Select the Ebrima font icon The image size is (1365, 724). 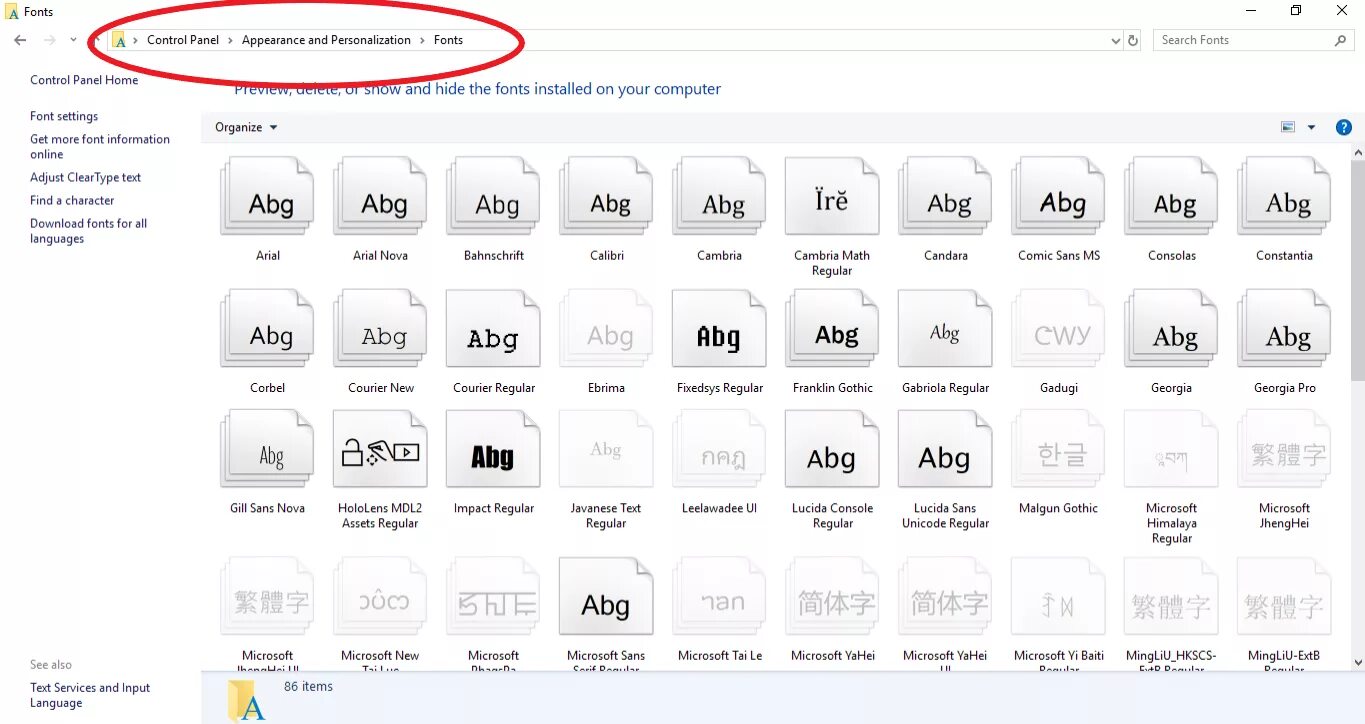point(606,328)
